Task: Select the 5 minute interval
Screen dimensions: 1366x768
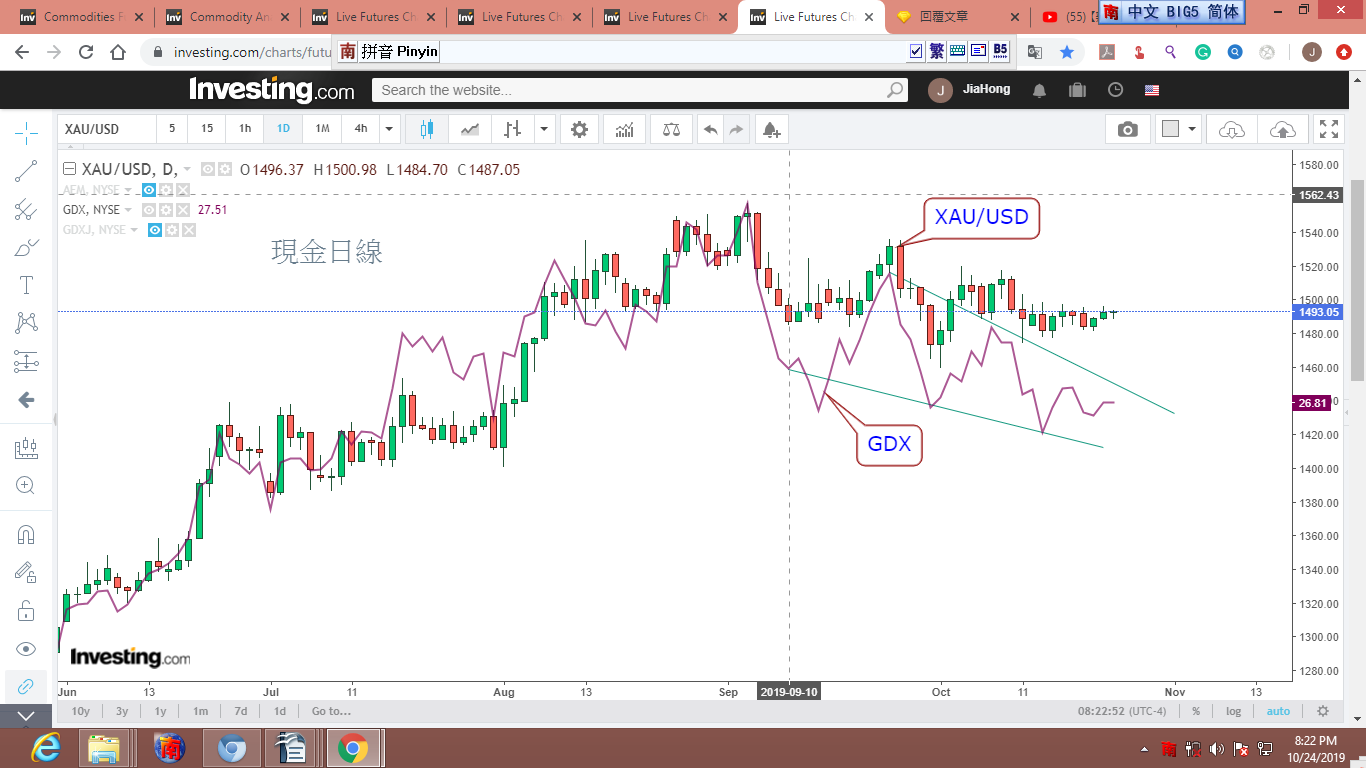Action: 172,129
